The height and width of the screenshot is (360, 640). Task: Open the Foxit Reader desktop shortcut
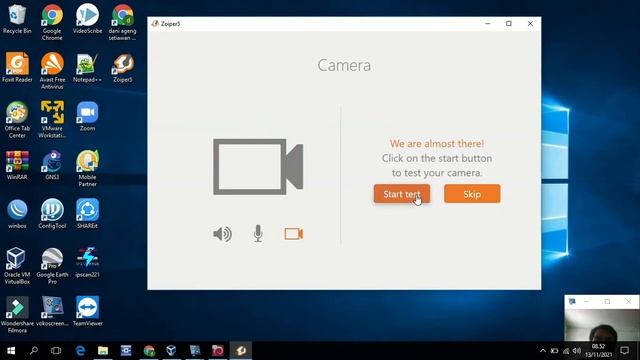pyautogui.click(x=17, y=68)
